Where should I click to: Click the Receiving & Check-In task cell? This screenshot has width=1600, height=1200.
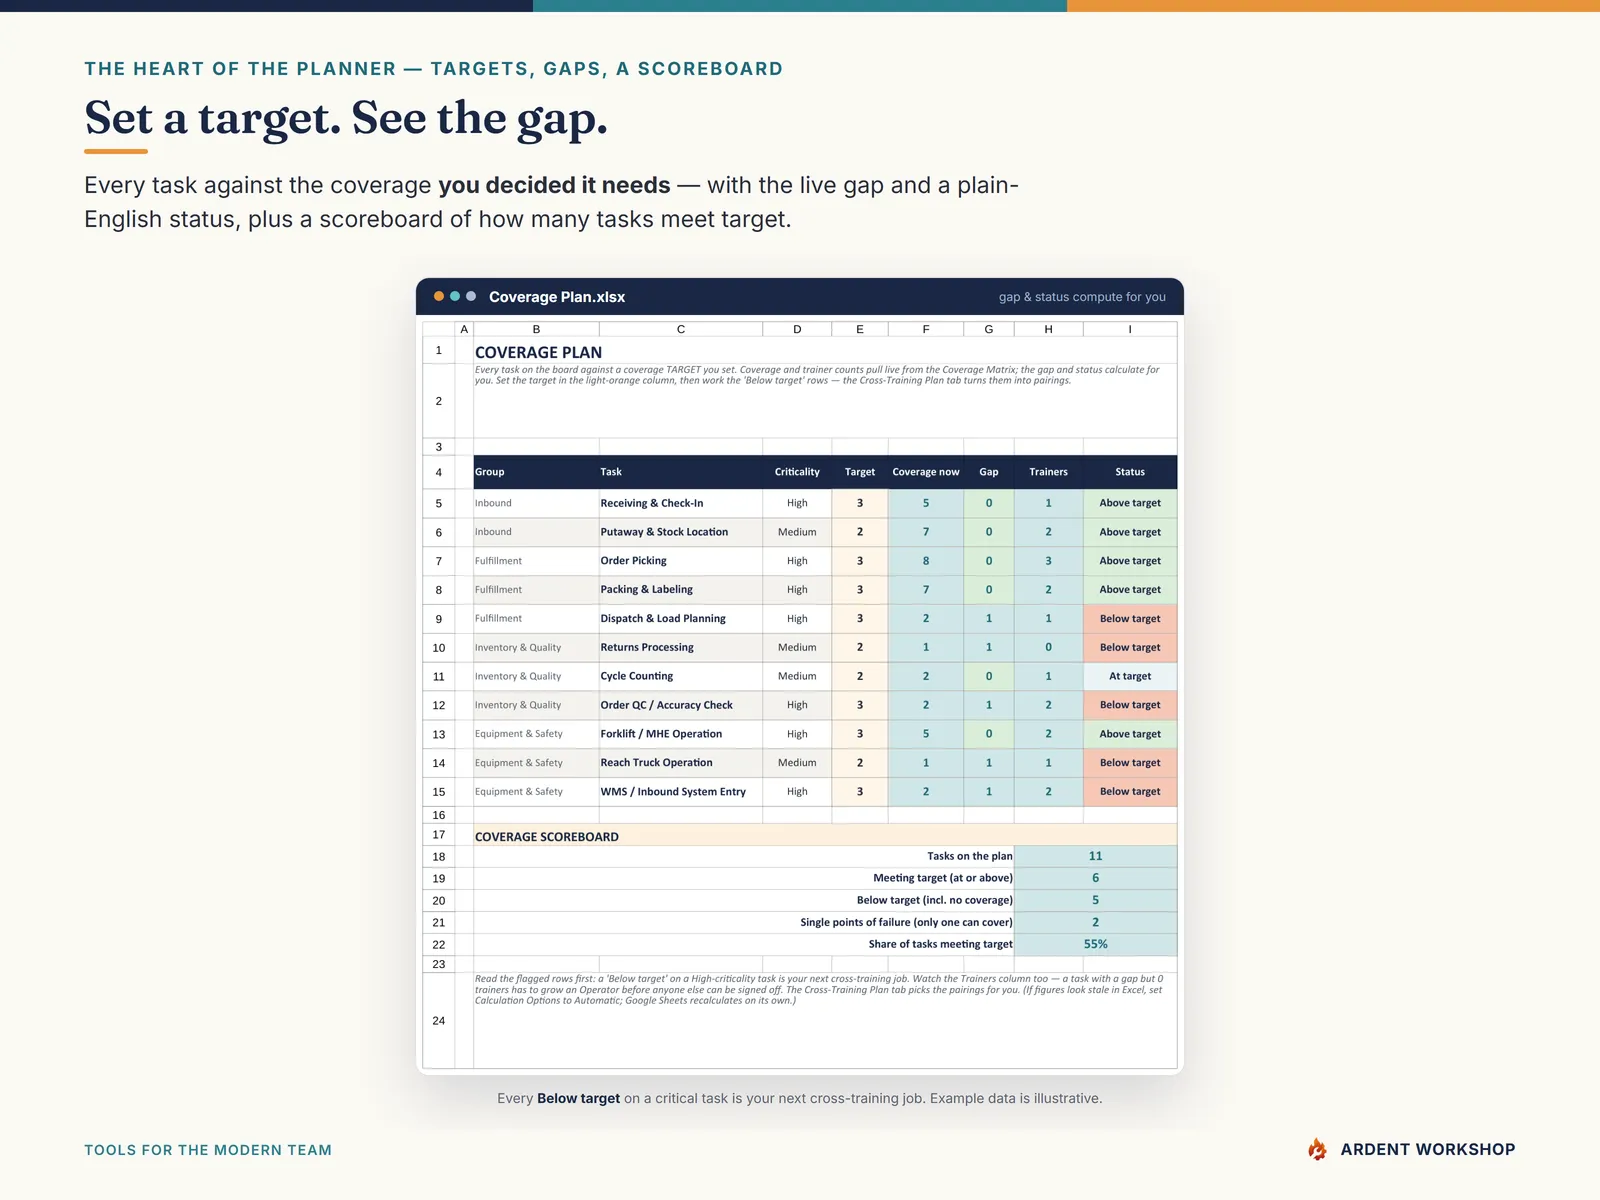point(681,503)
